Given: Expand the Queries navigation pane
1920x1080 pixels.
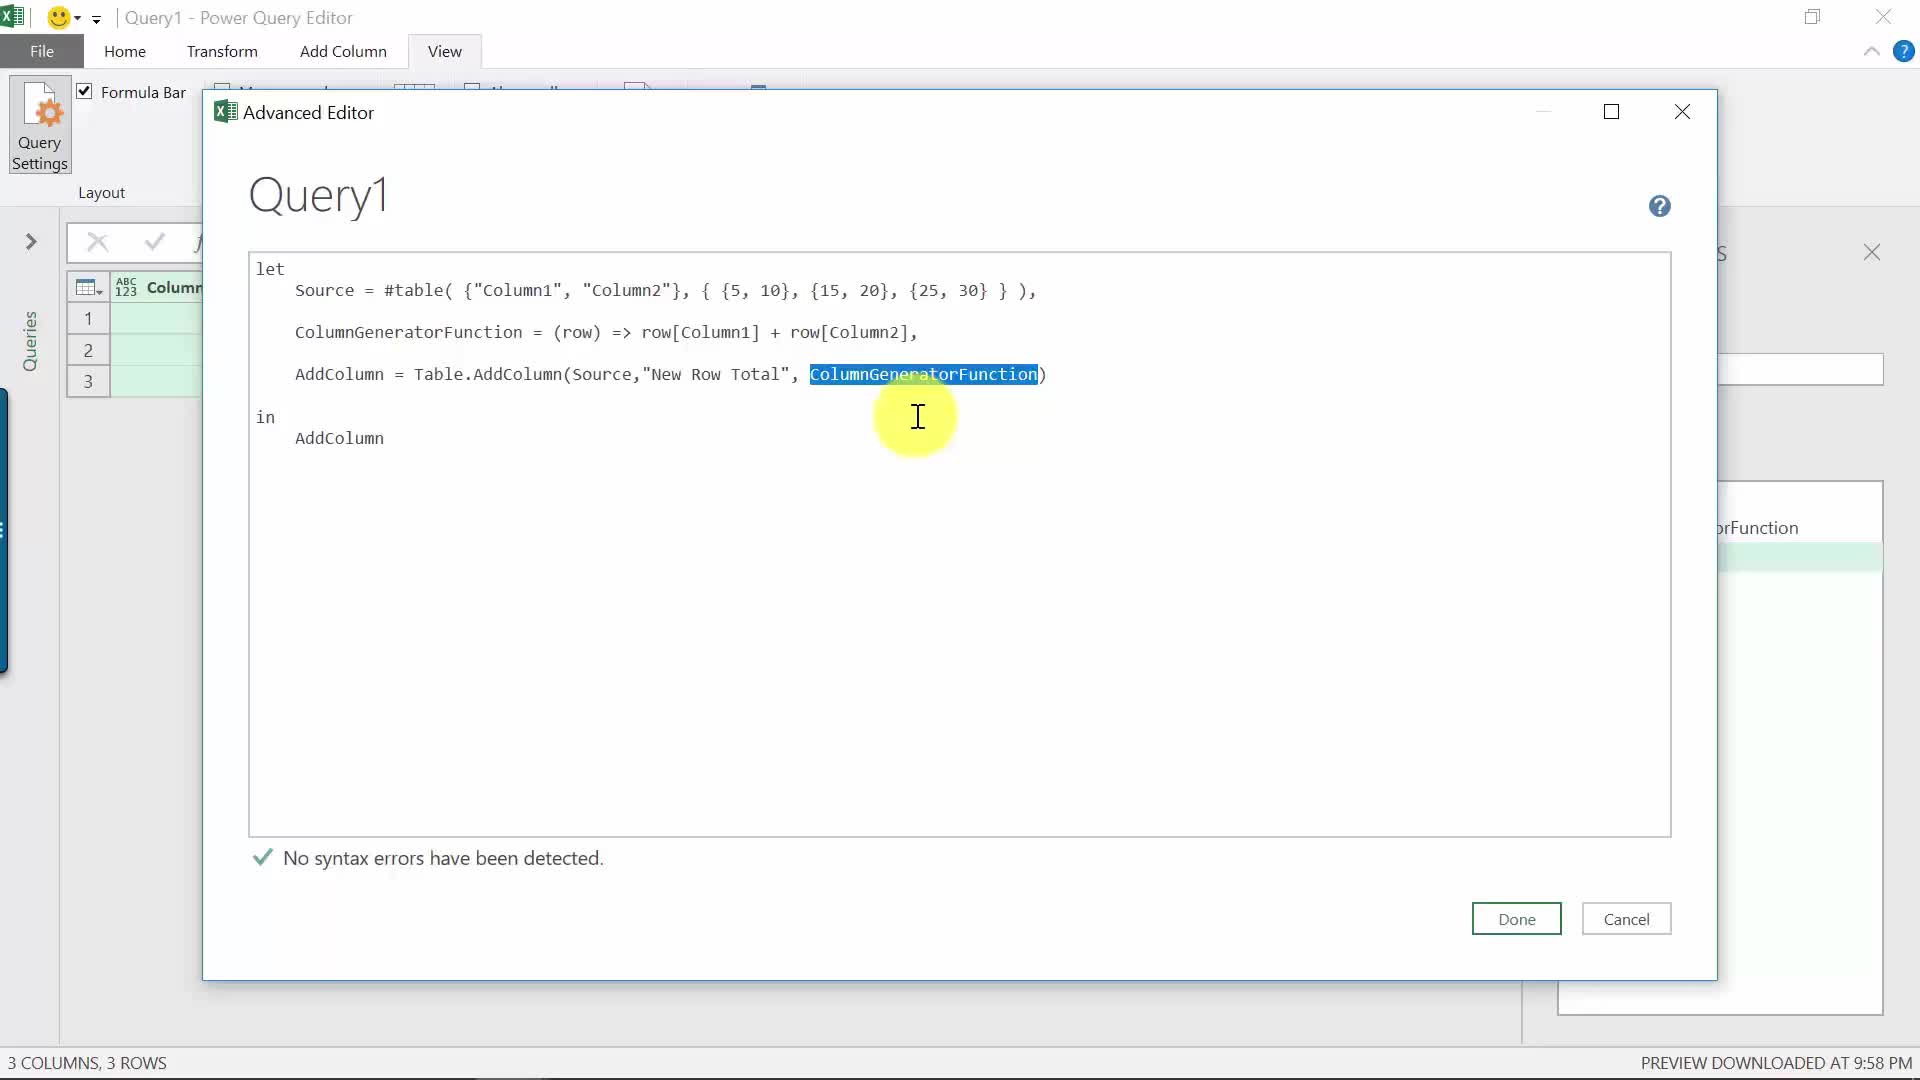Looking at the screenshot, I should pyautogui.click(x=31, y=242).
